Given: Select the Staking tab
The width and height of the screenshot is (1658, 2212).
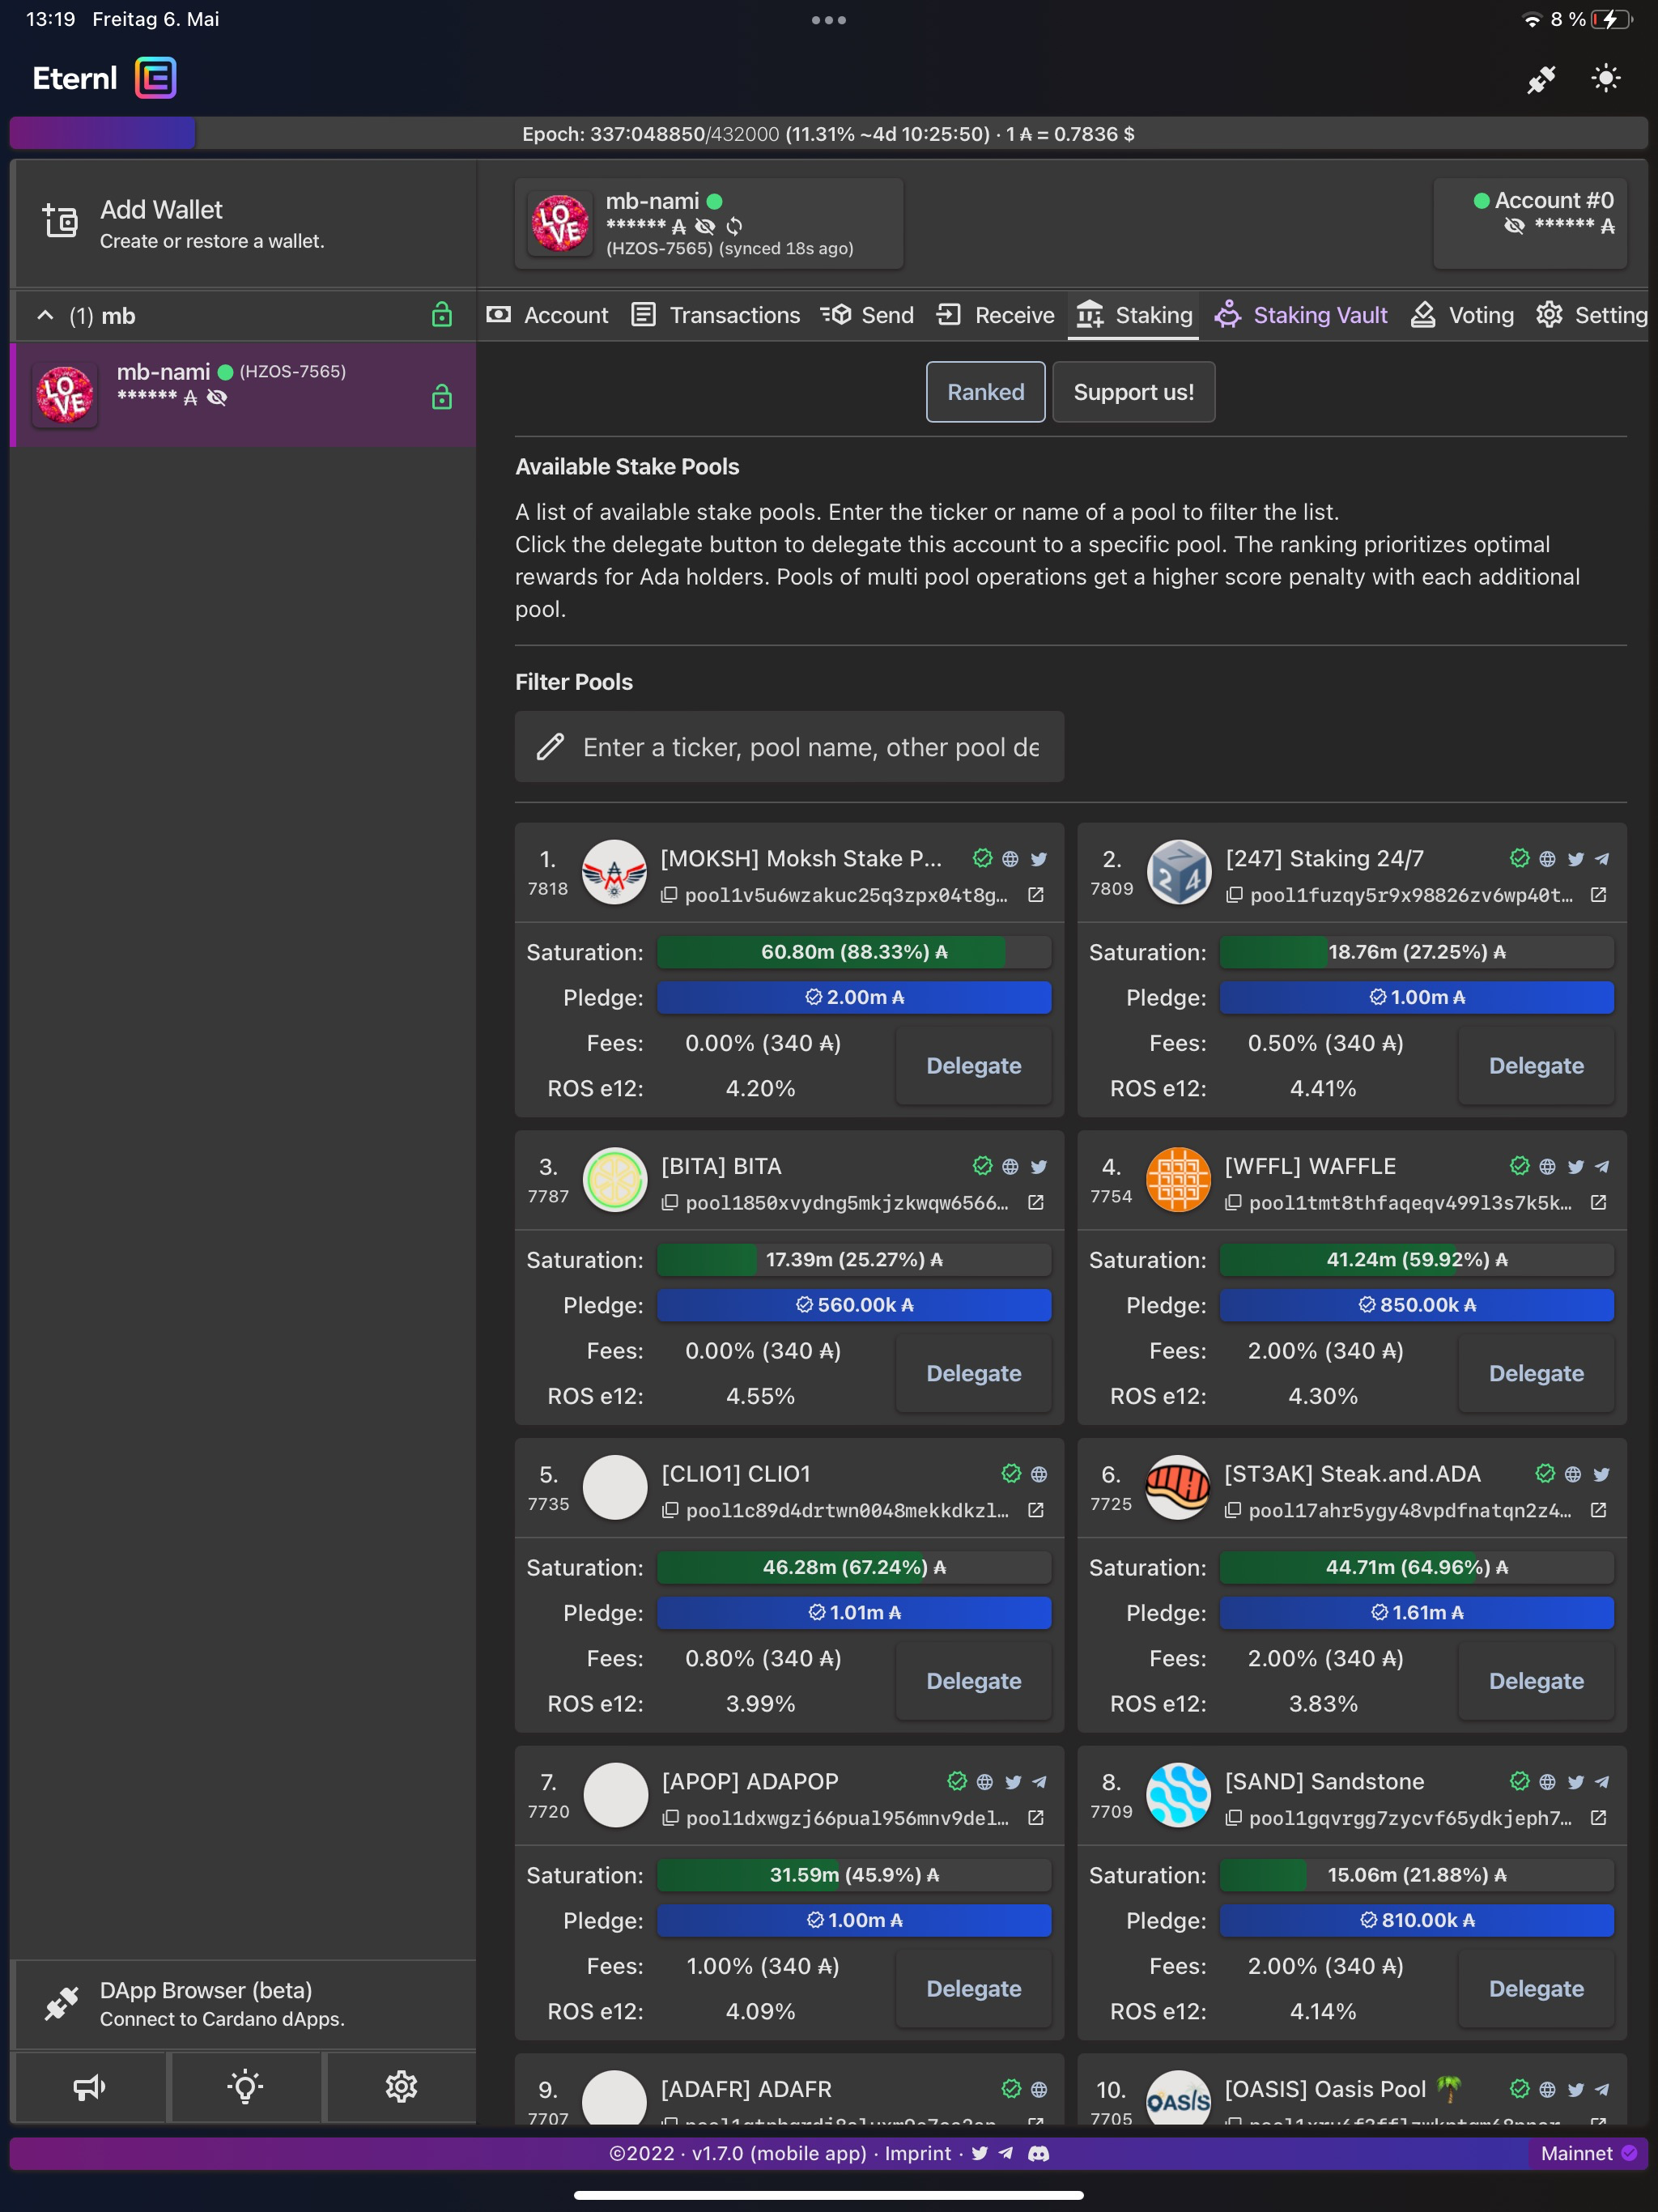Looking at the screenshot, I should pyautogui.click(x=1134, y=315).
